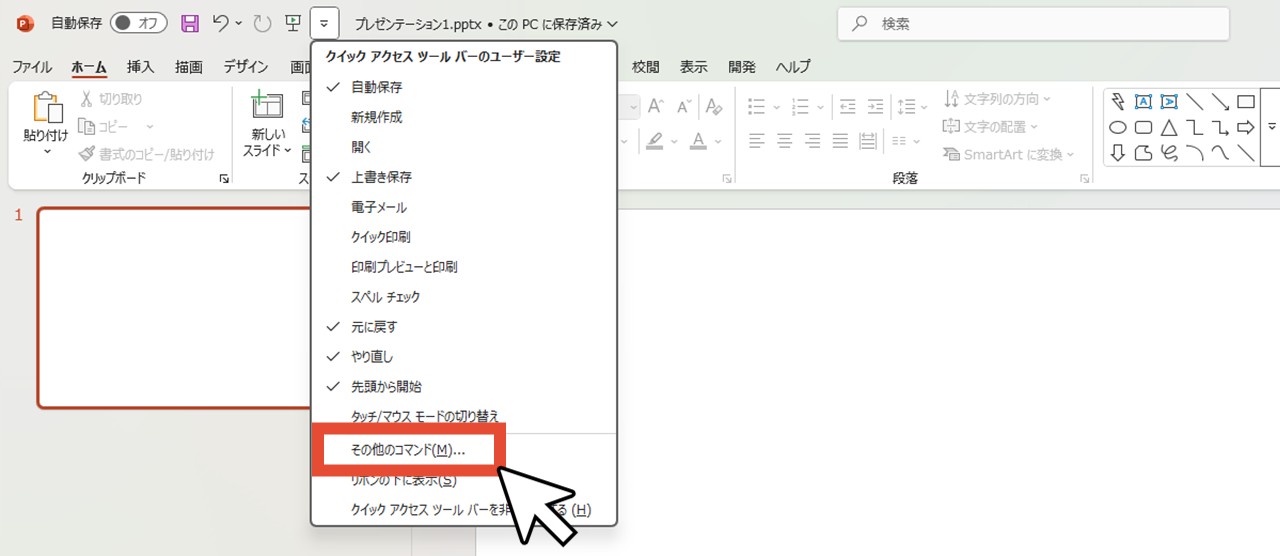Click the Redo icon in quick access toolbar
The image size is (1280, 556).
click(262, 22)
